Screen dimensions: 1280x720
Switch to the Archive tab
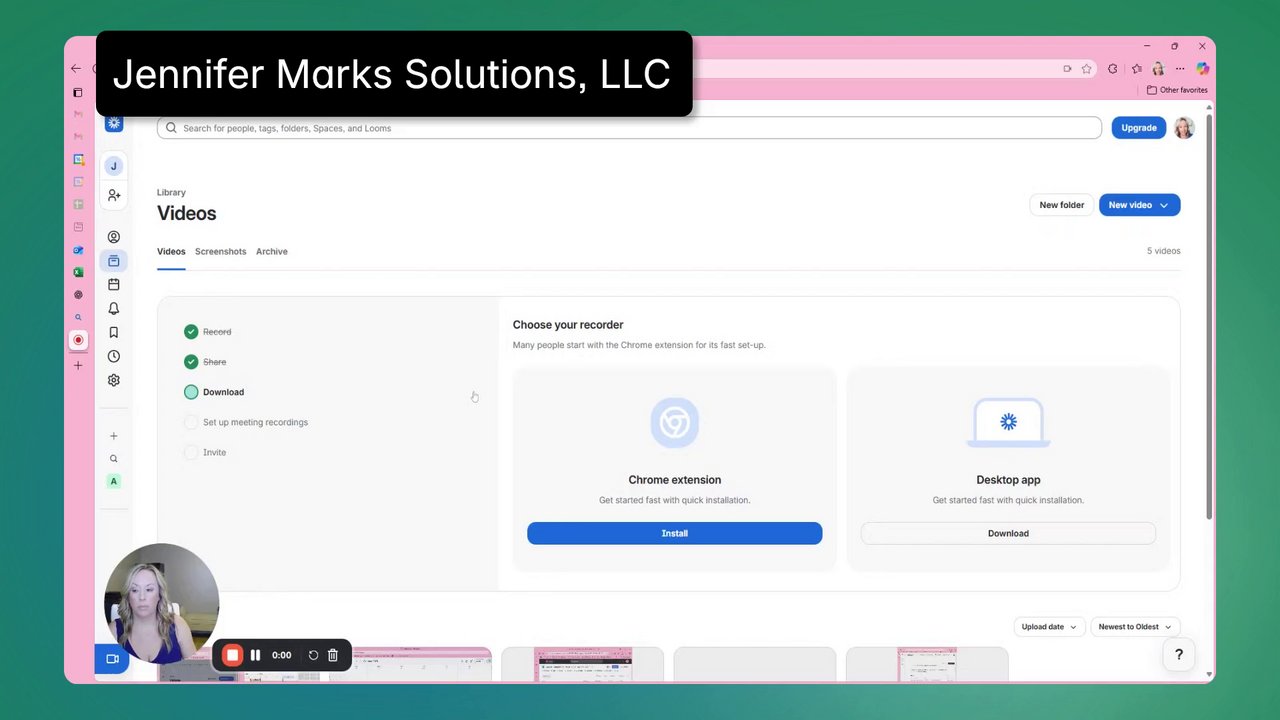[272, 252]
